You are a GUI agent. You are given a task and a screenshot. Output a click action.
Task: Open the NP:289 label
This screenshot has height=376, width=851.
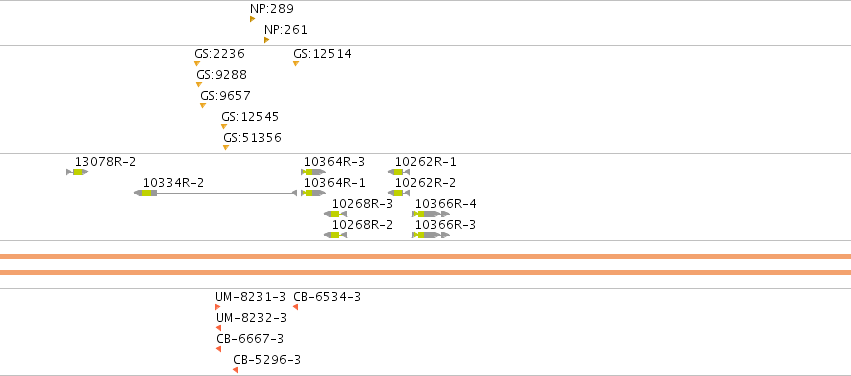[272, 9]
